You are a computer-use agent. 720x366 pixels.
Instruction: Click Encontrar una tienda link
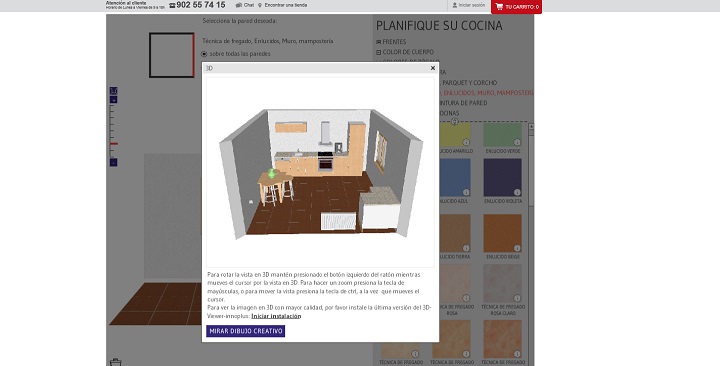tap(282, 5)
